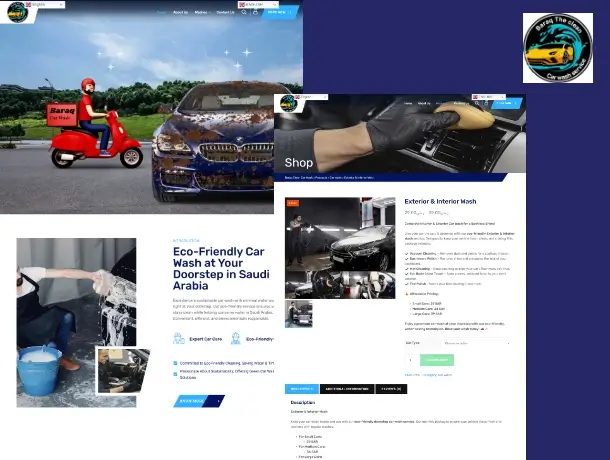Open the Car Type choose-an-option dropdown

[x=477, y=343]
